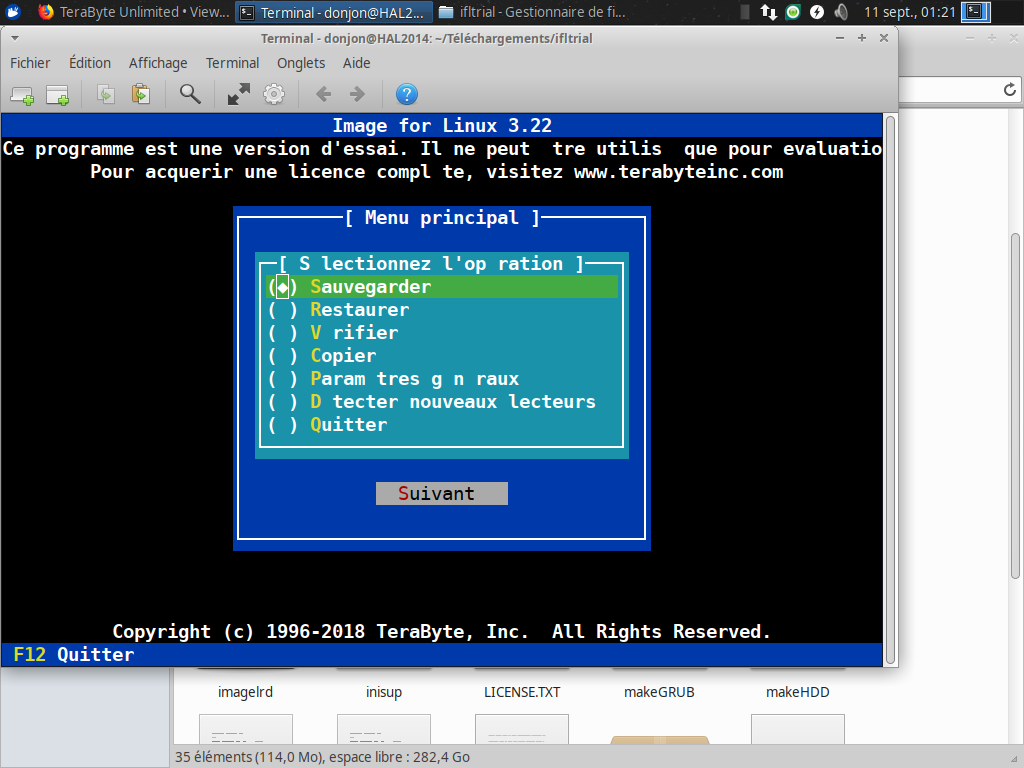Click the Paste toolbar icon

coord(140,95)
